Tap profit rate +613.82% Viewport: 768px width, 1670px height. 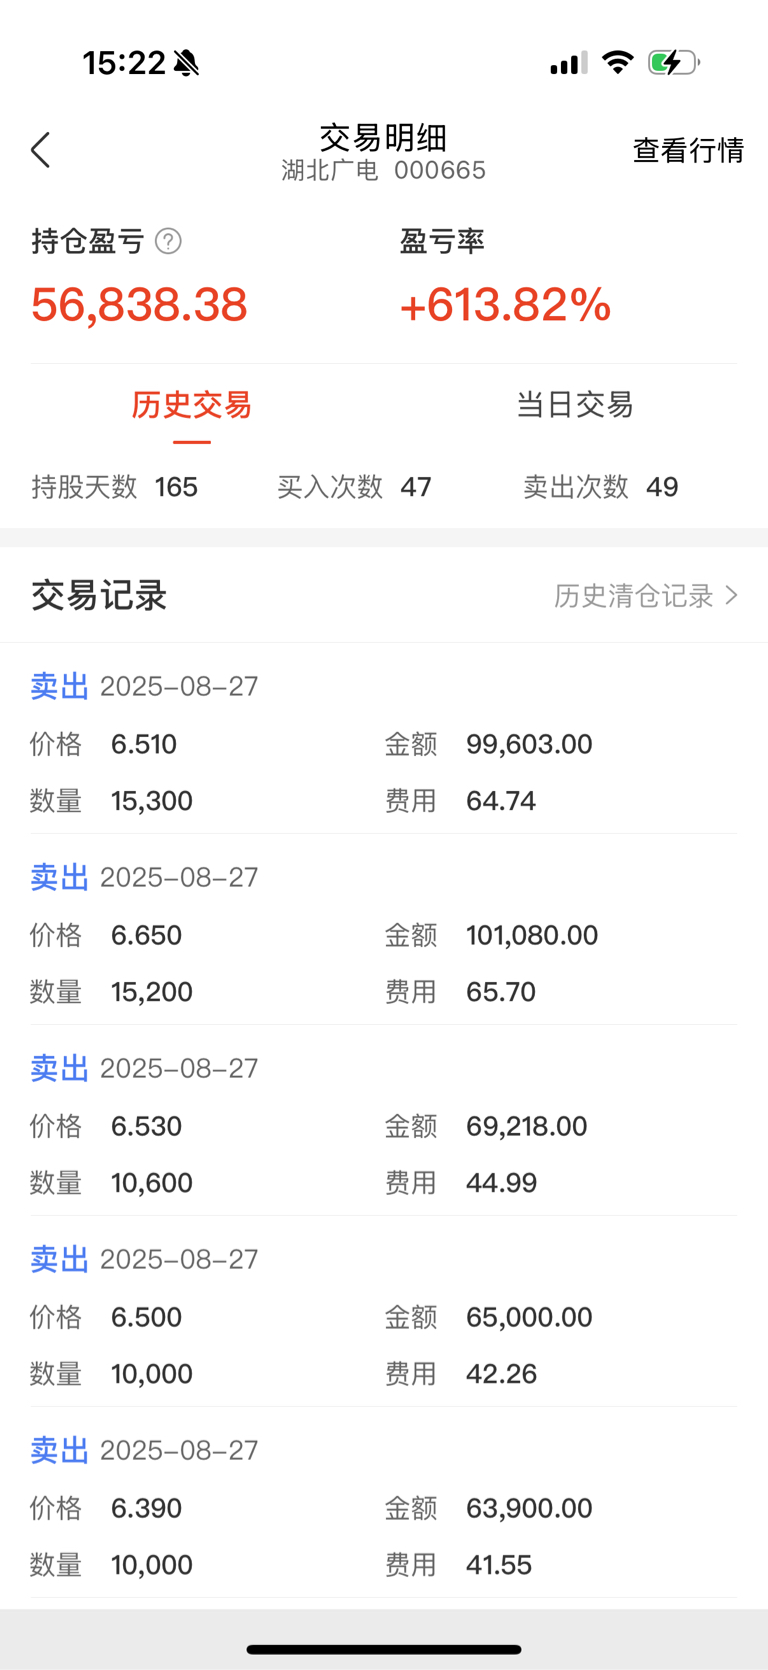click(x=505, y=304)
